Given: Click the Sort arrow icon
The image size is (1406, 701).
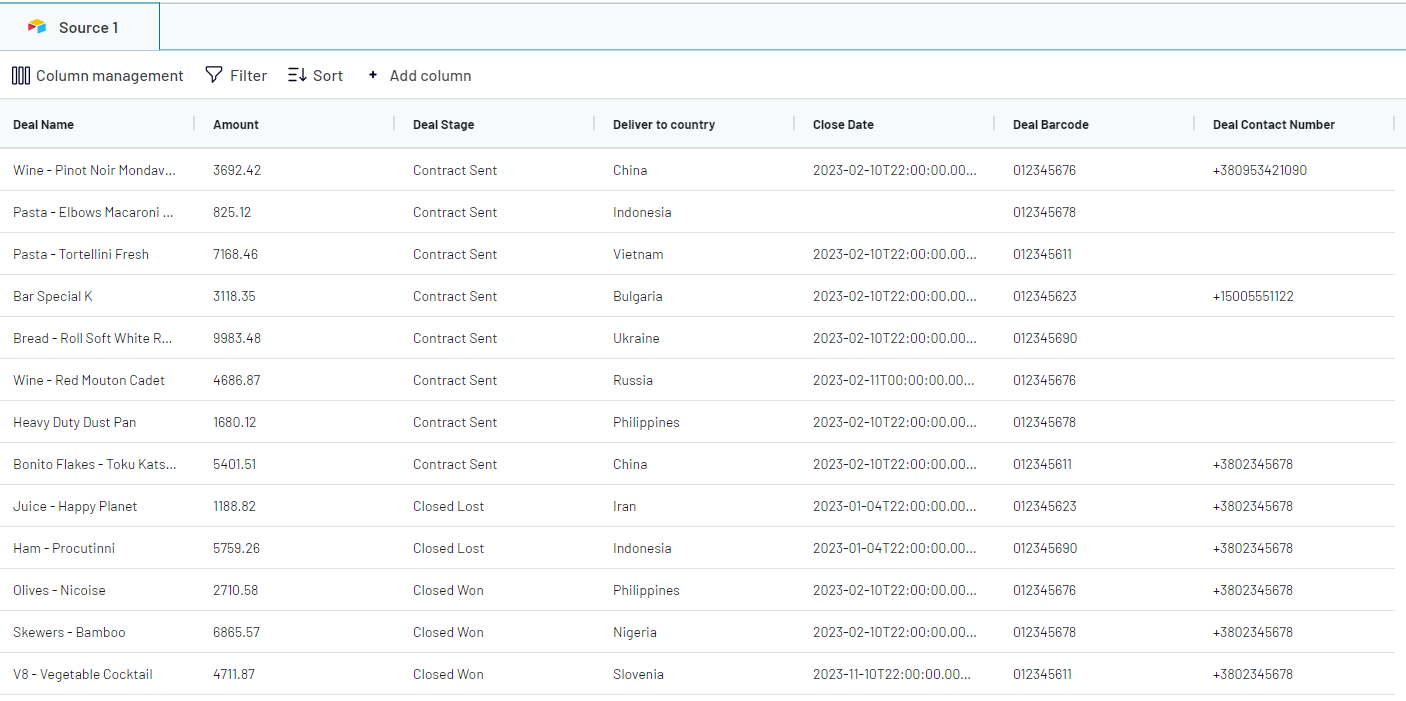Looking at the screenshot, I should pyautogui.click(x=297, y=75).
